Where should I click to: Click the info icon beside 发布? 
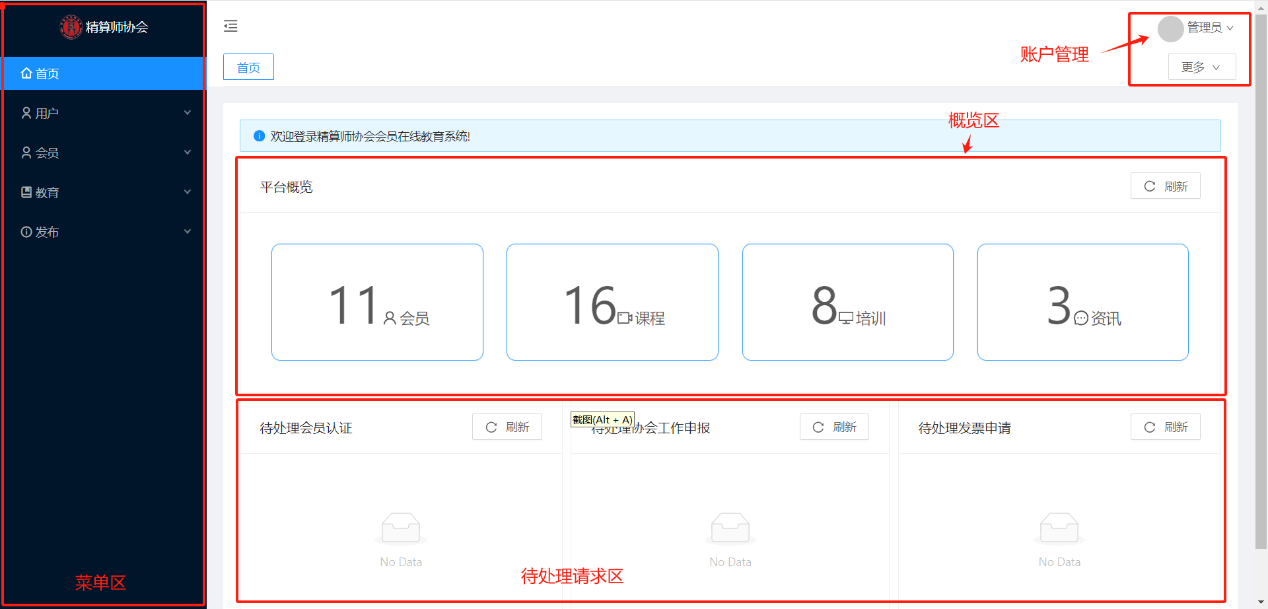(x=26, y=232)
